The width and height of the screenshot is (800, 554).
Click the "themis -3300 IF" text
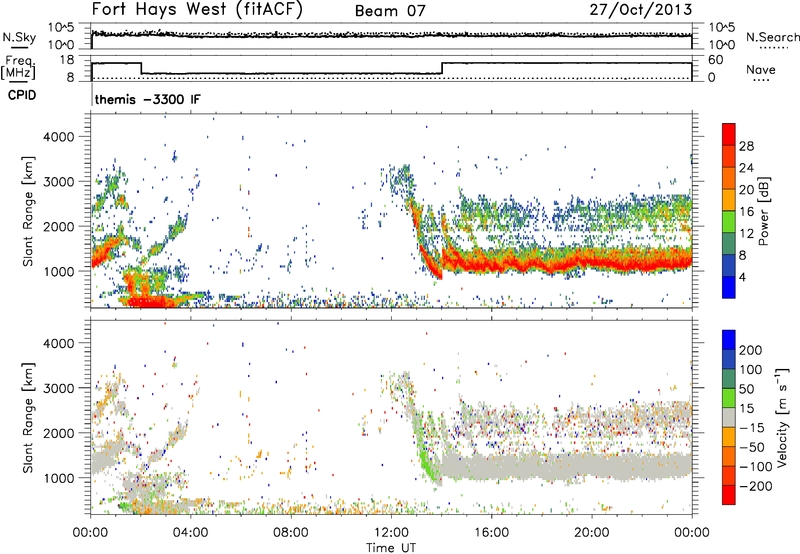point(147,99)
